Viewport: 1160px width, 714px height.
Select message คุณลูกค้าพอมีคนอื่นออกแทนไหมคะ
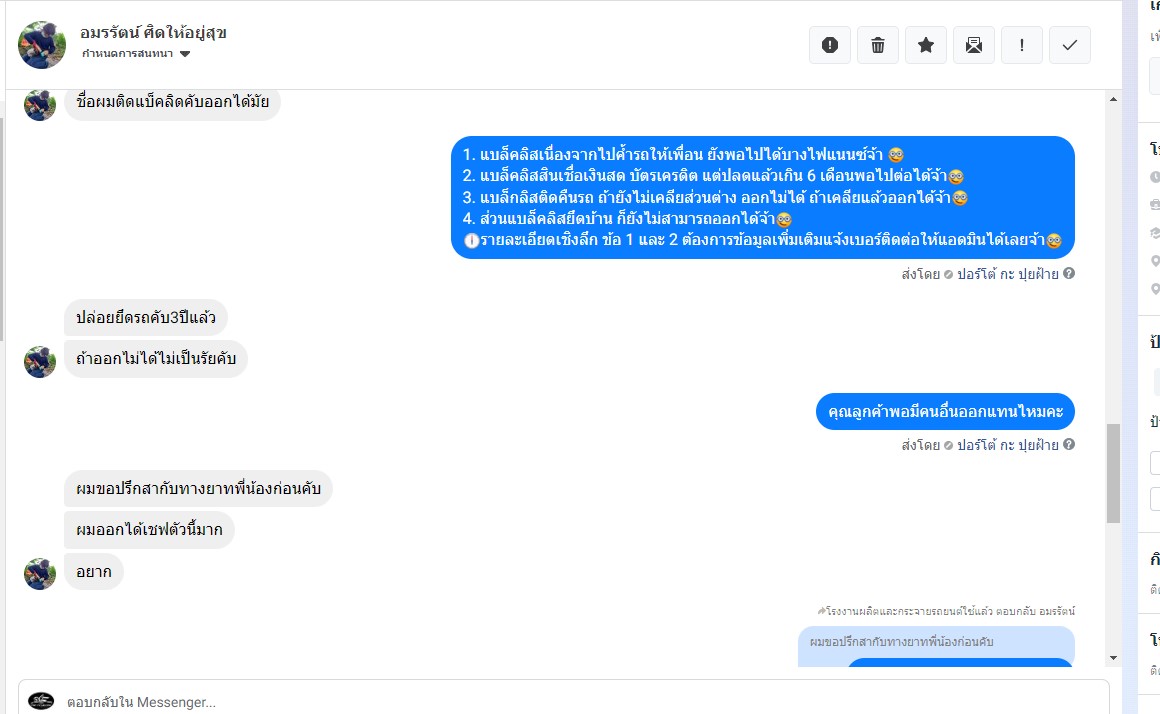pyautogui.click(x=945, y=411)
